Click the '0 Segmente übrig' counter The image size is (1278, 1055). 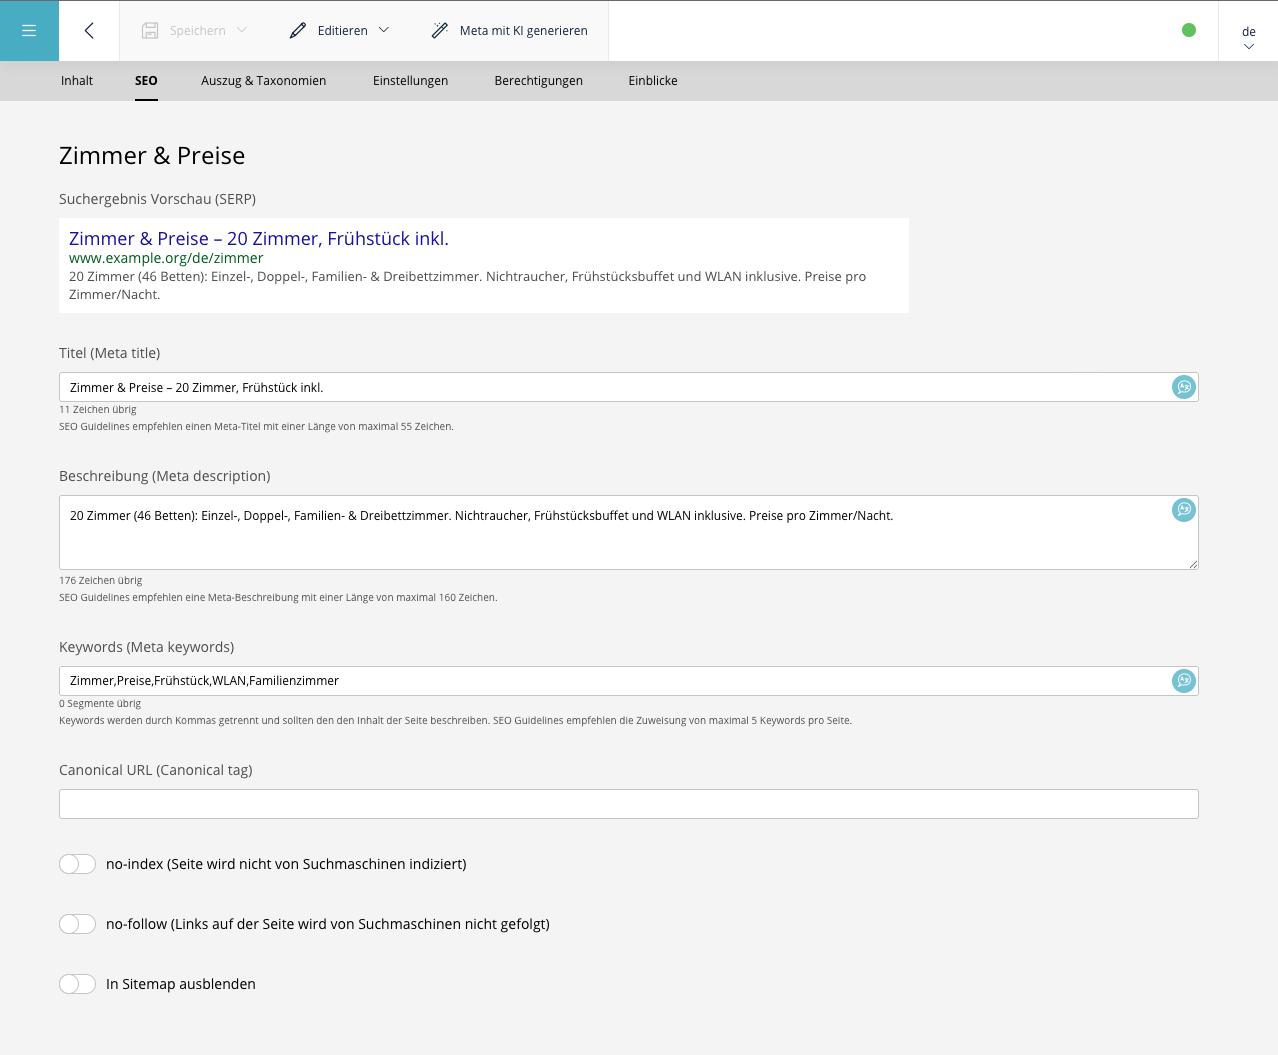[x=100, y=704]
